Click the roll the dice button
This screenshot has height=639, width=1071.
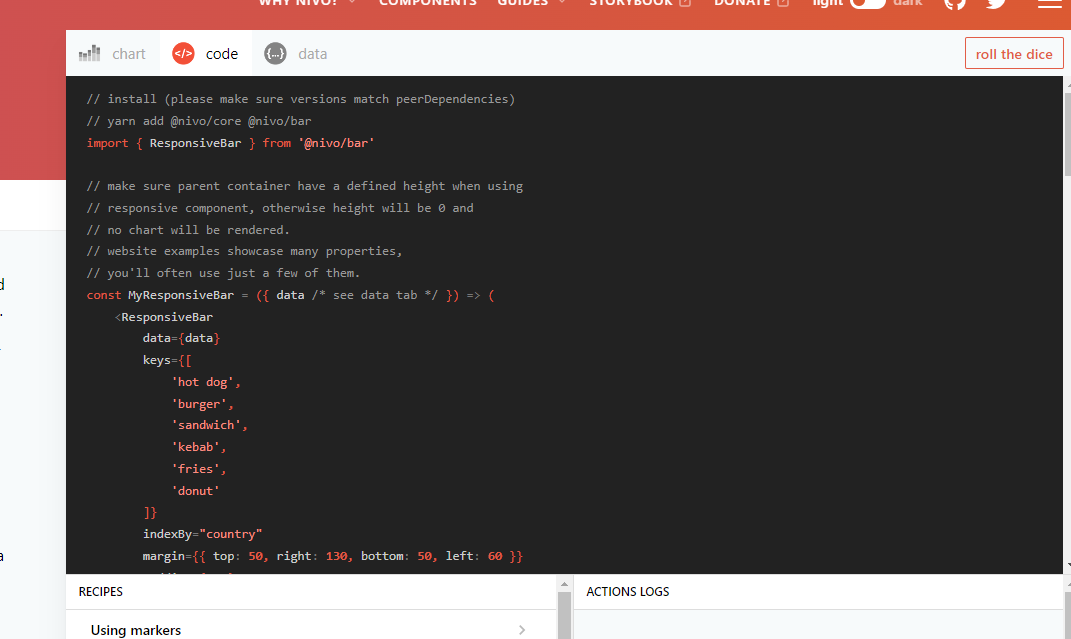[x=1014, y=53]
